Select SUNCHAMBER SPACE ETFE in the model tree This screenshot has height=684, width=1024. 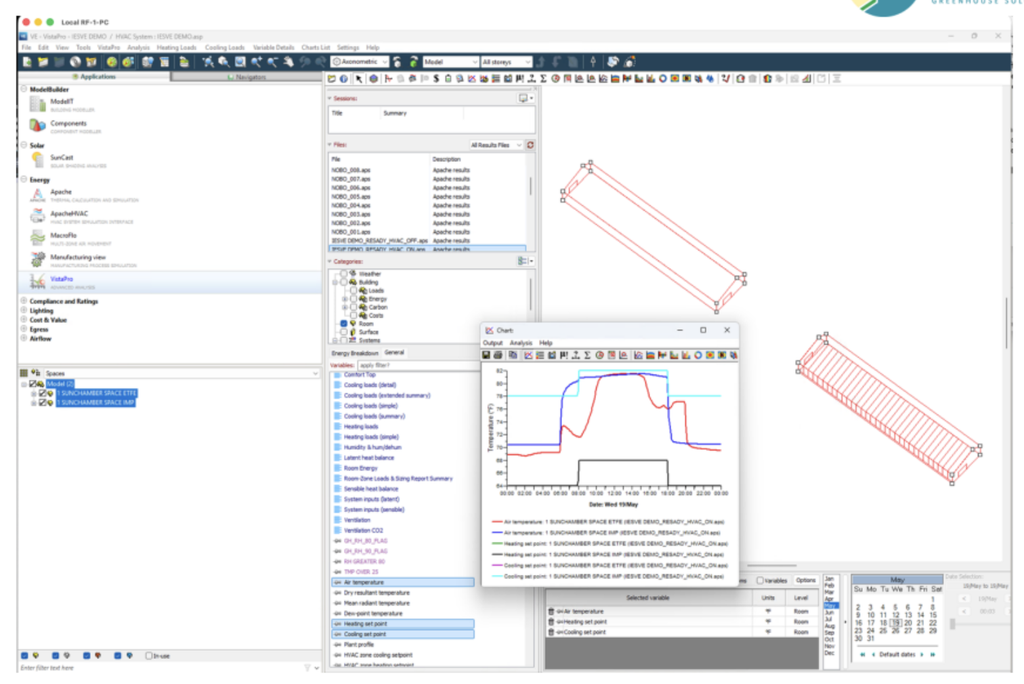tap(96, 394)
